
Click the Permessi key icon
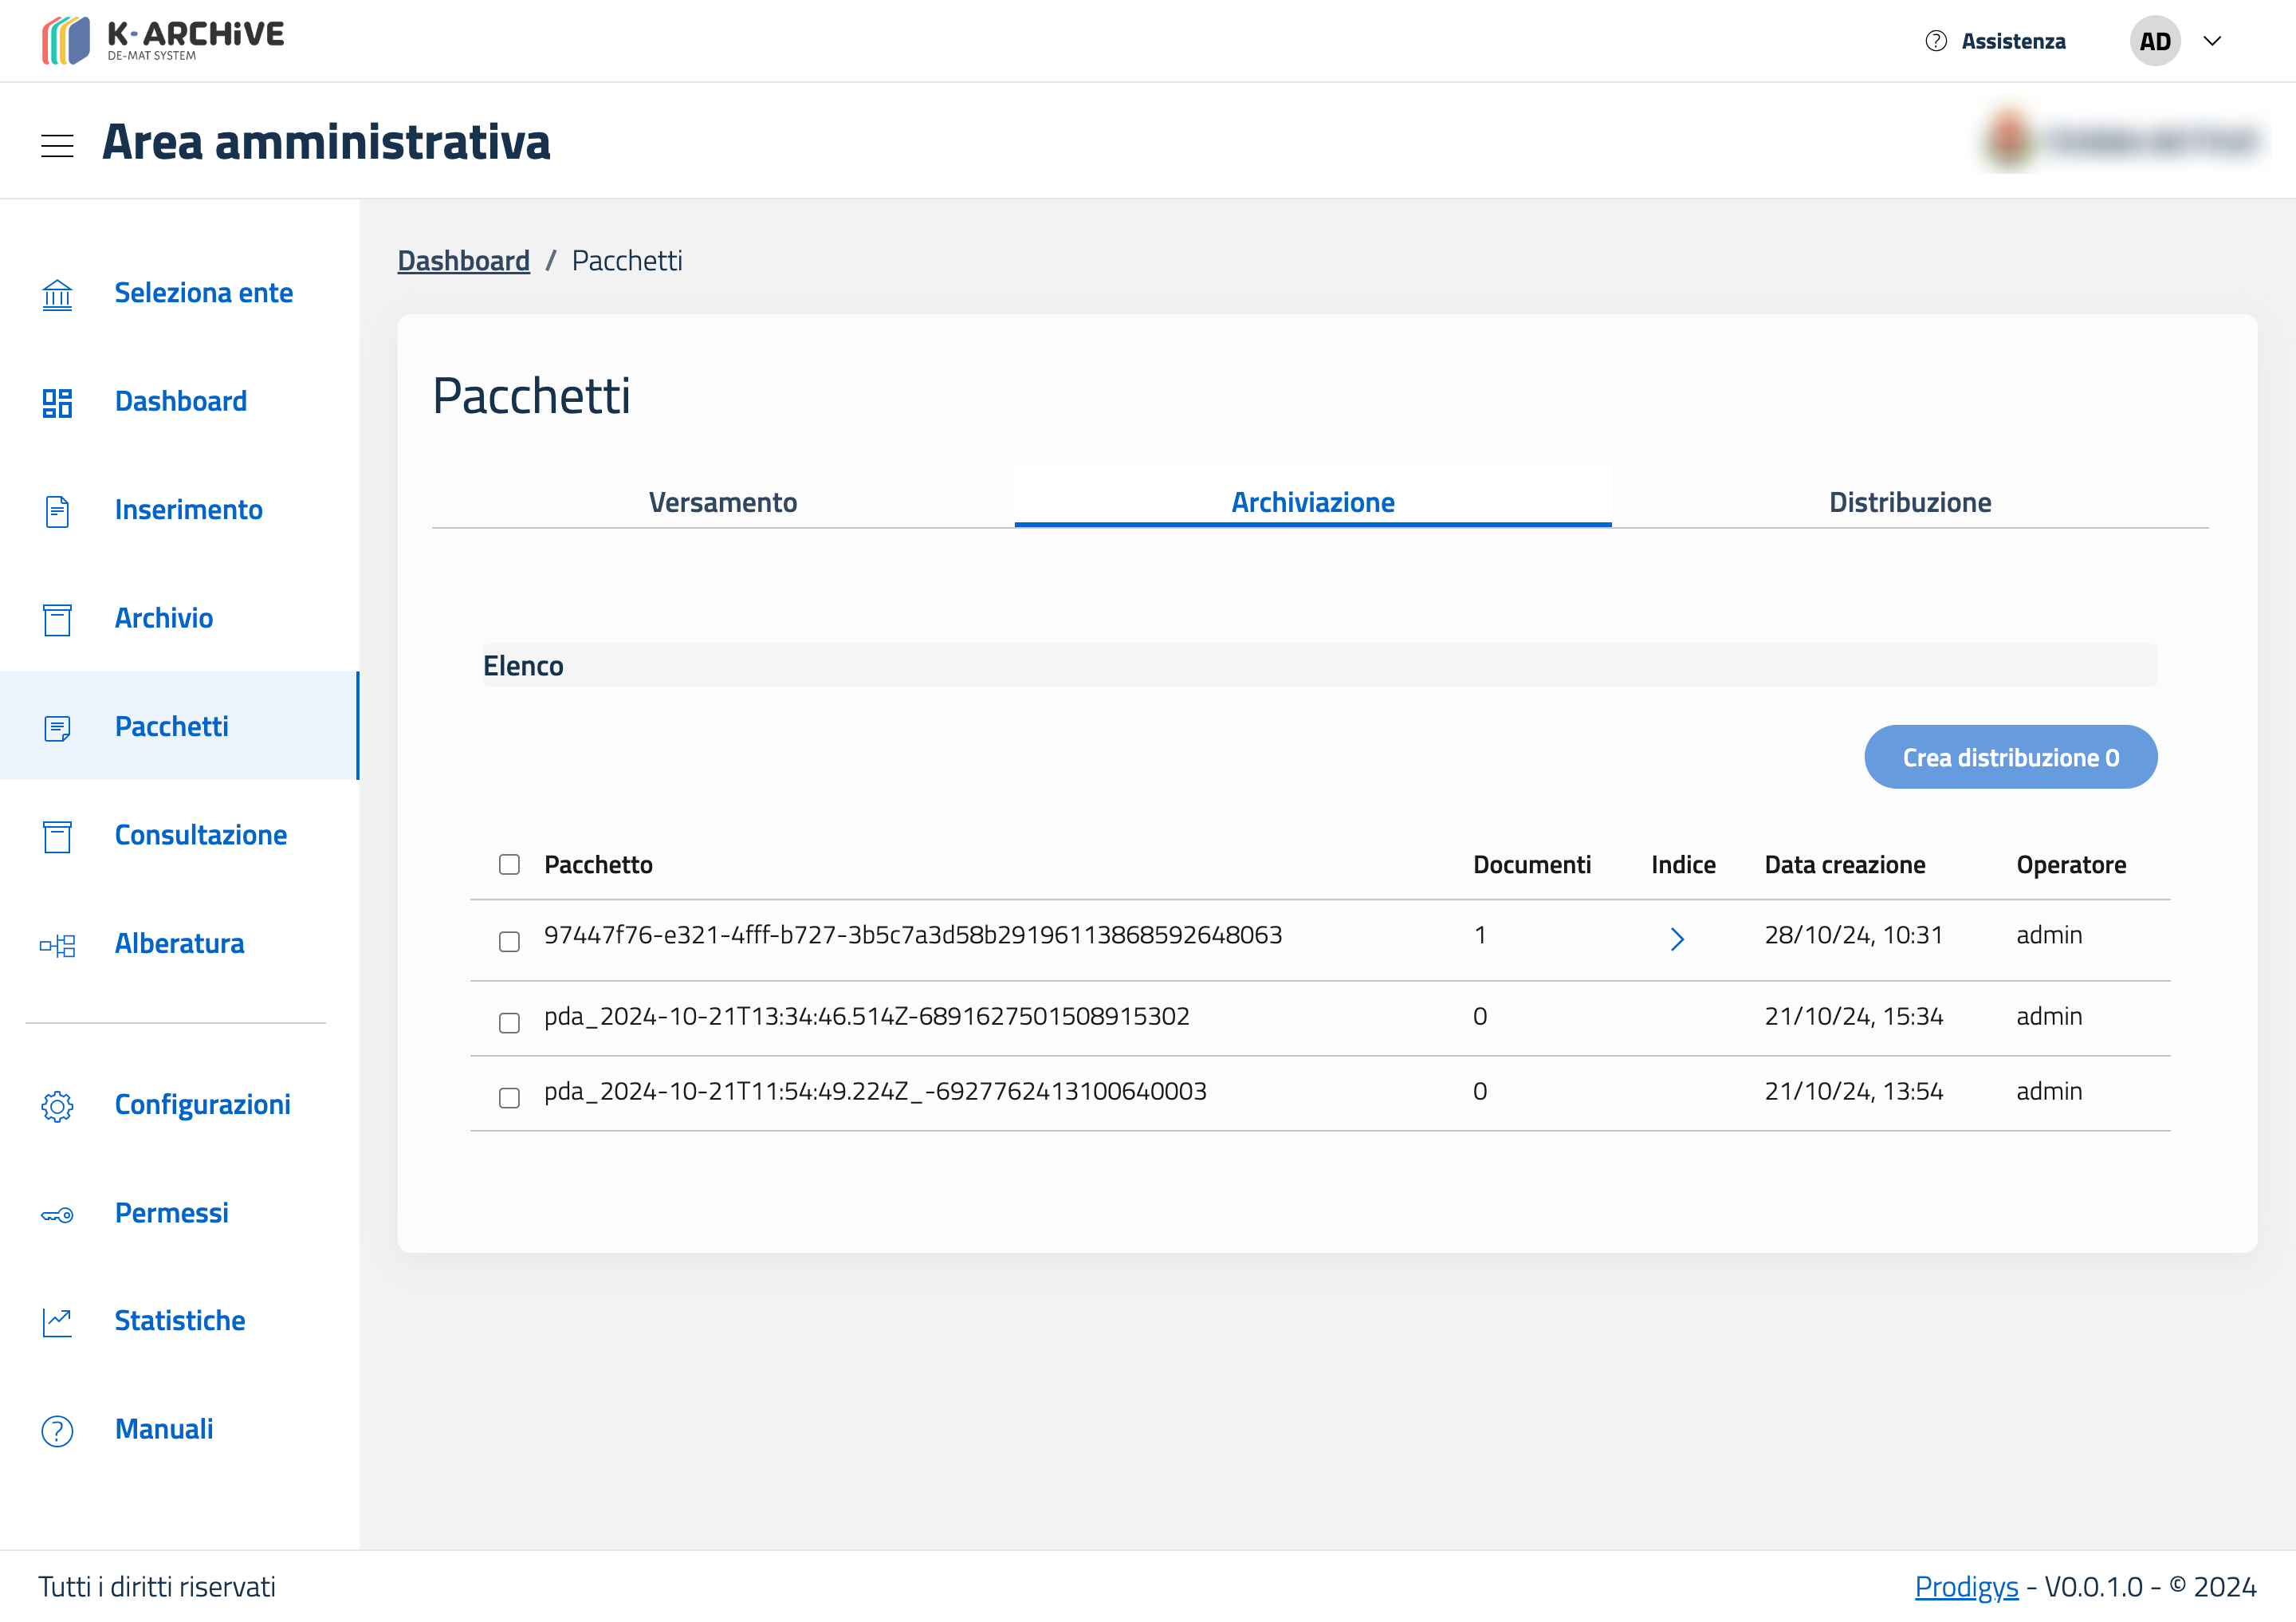coord(57,1215)
